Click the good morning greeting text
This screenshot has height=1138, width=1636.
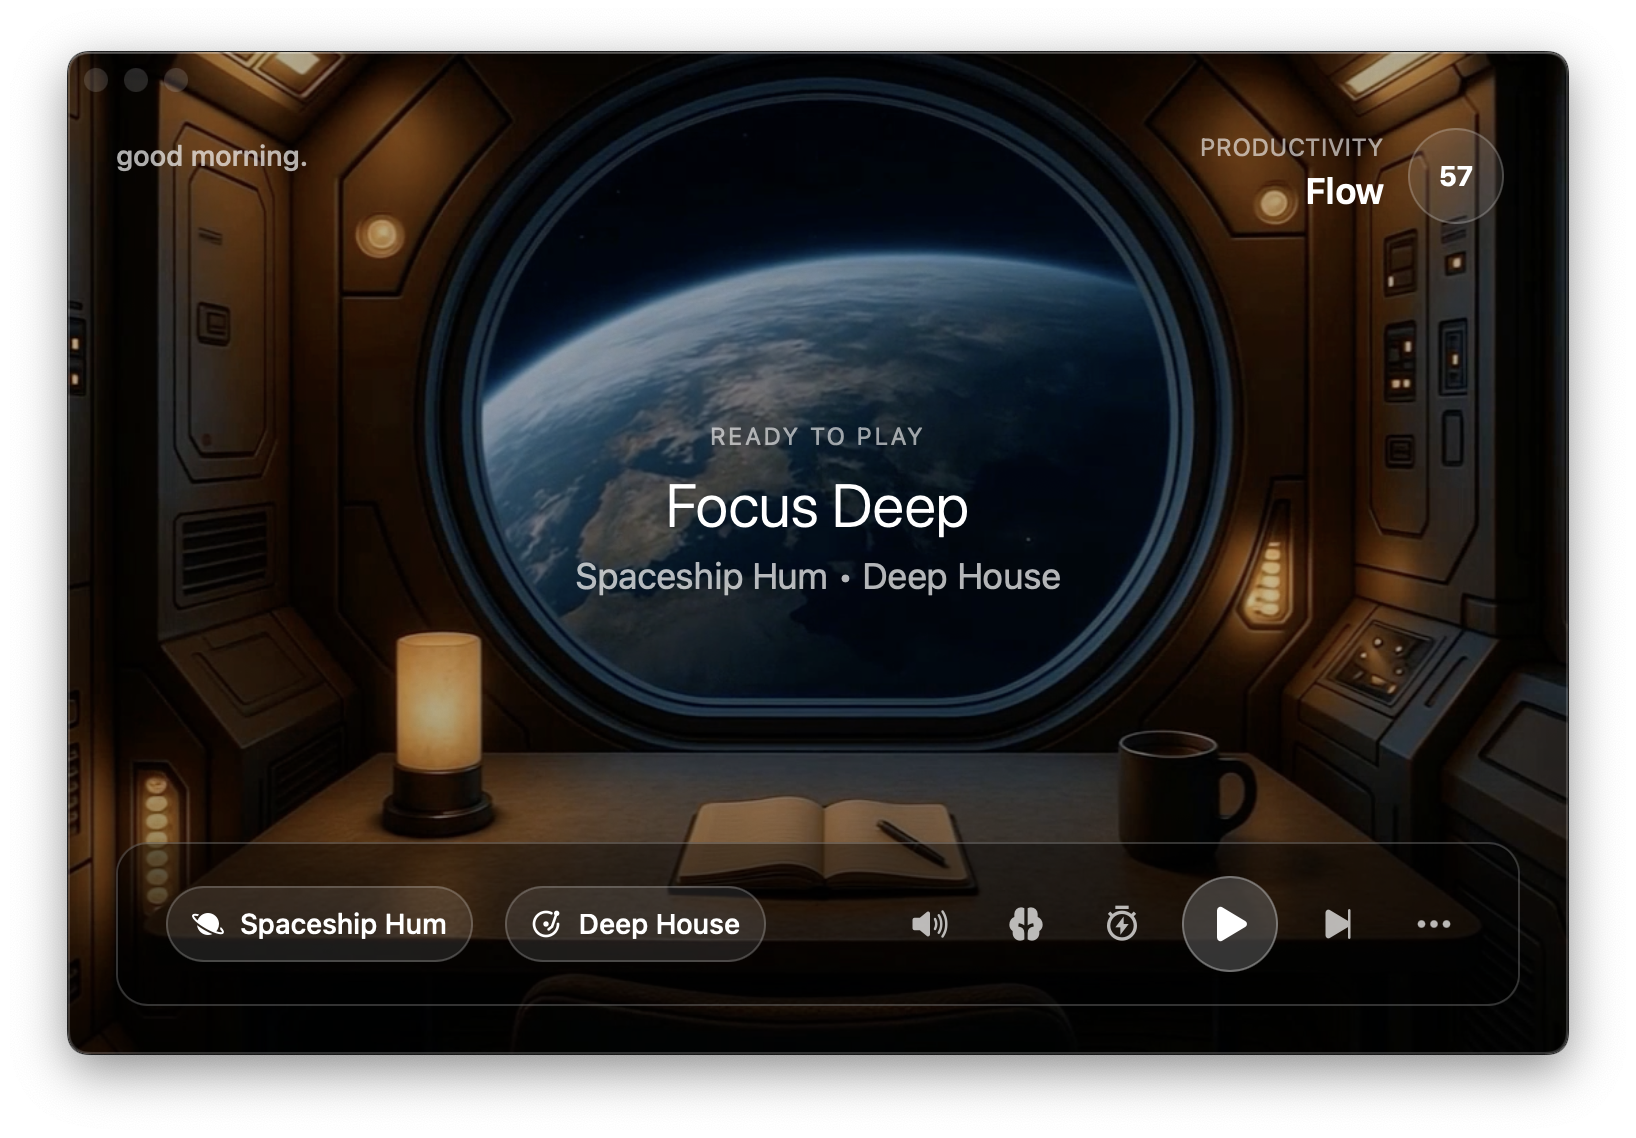tap(212, 157)
